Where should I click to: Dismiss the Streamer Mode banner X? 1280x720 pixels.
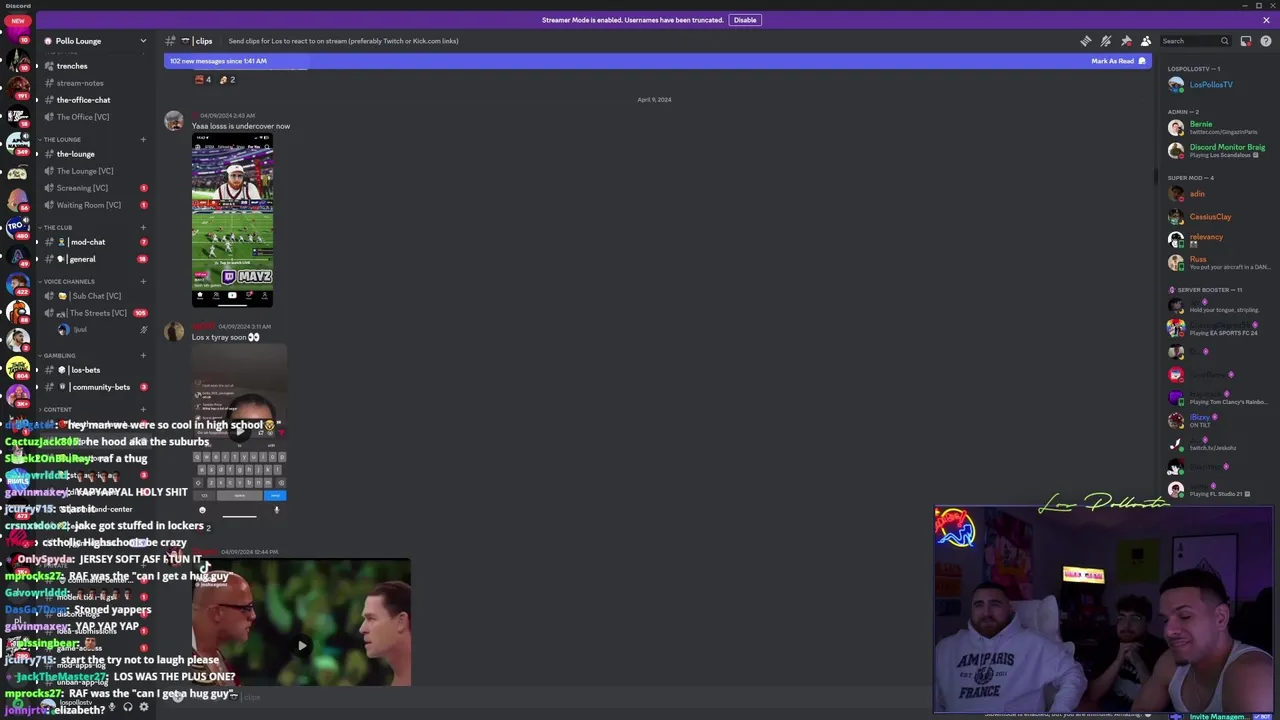[1266, 20]
